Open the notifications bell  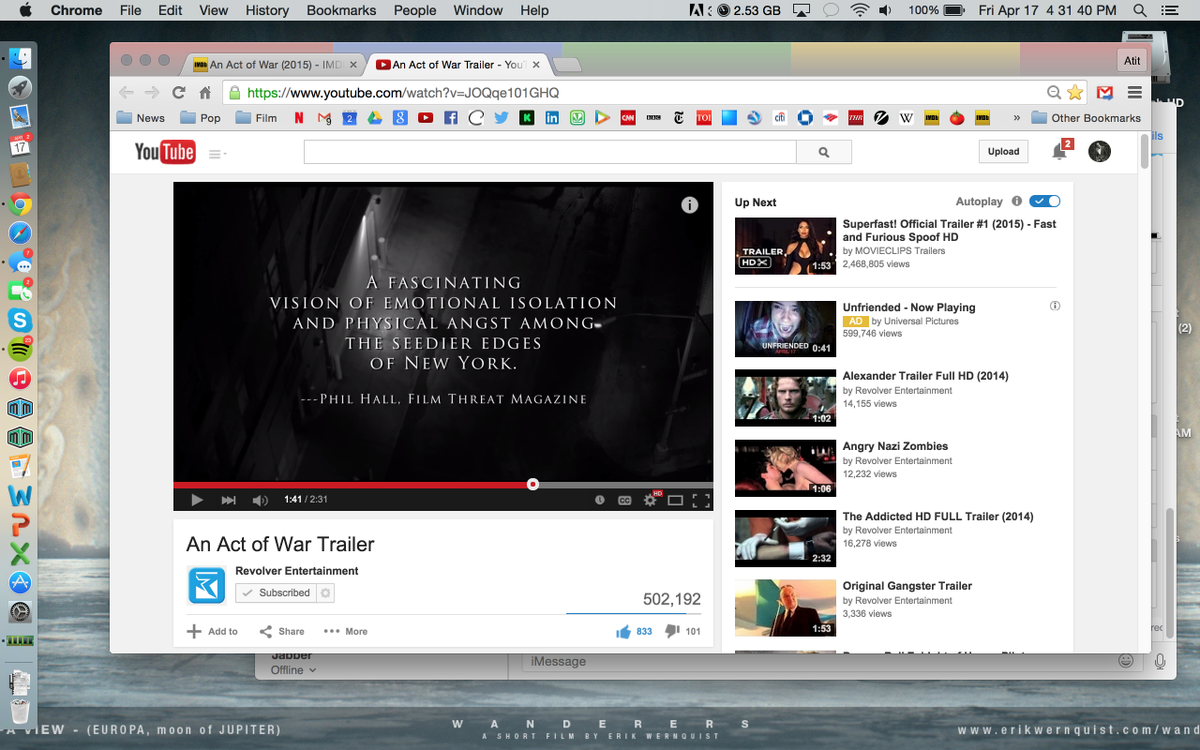point(1059,152)
